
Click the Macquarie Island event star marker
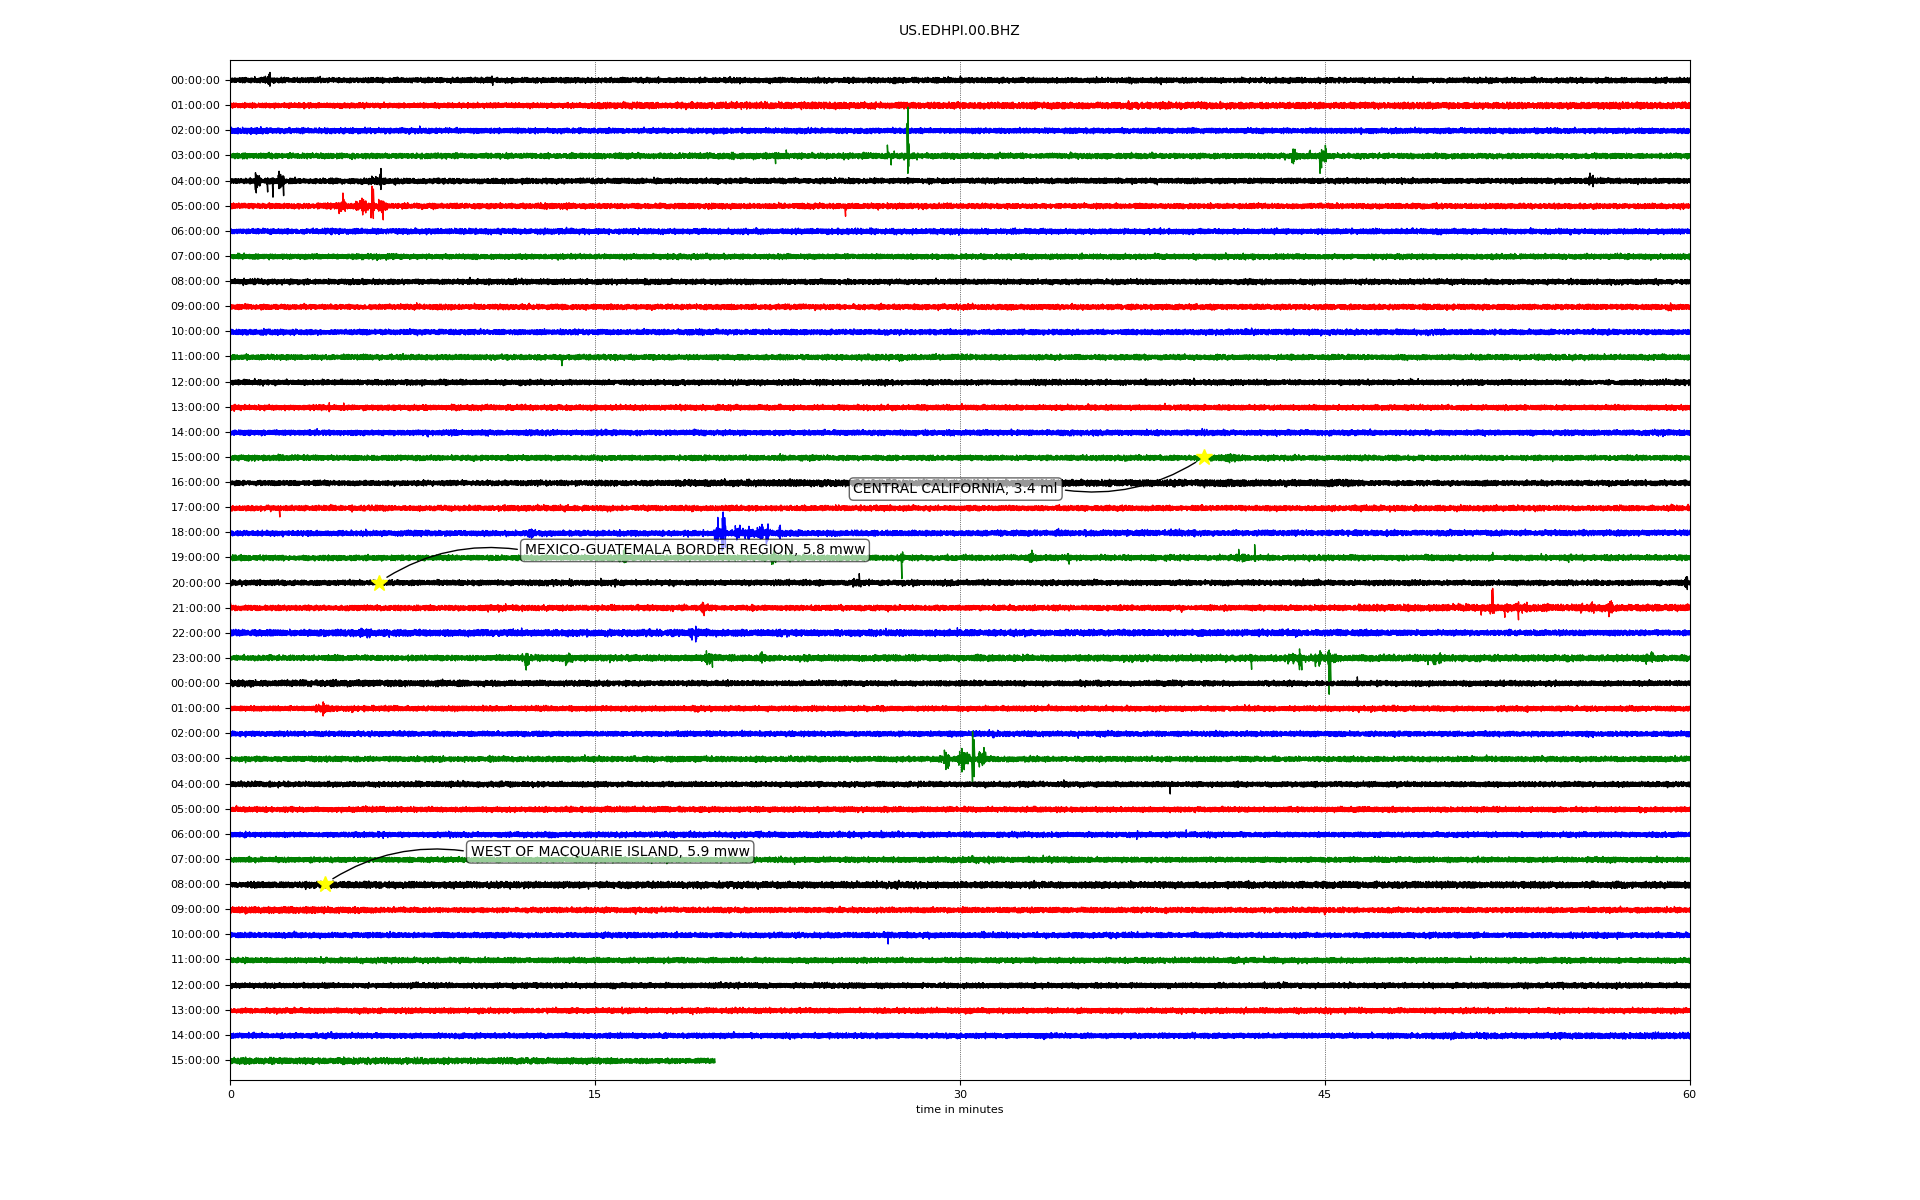[x=325, y=884]
